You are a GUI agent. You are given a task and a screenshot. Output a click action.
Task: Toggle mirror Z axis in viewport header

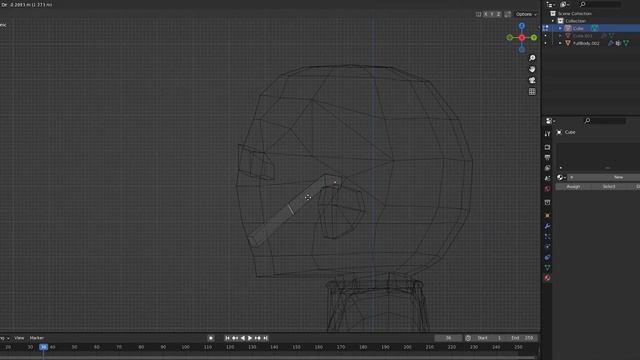498,14
